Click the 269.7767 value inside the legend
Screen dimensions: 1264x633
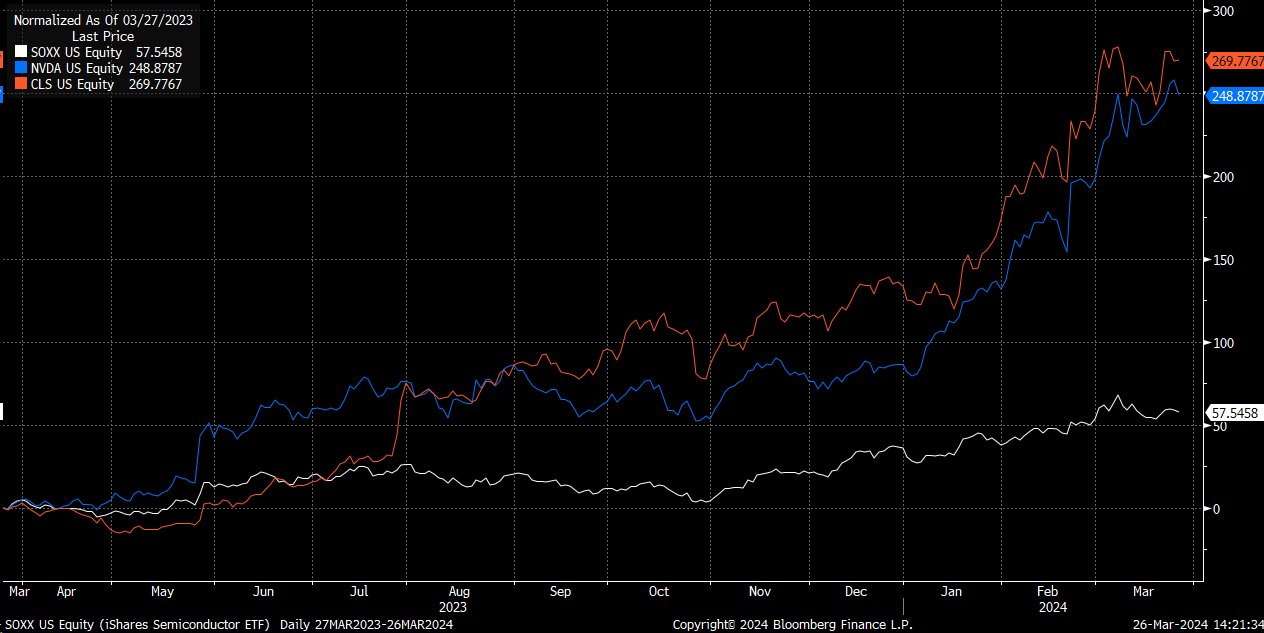tap(155, 84)
